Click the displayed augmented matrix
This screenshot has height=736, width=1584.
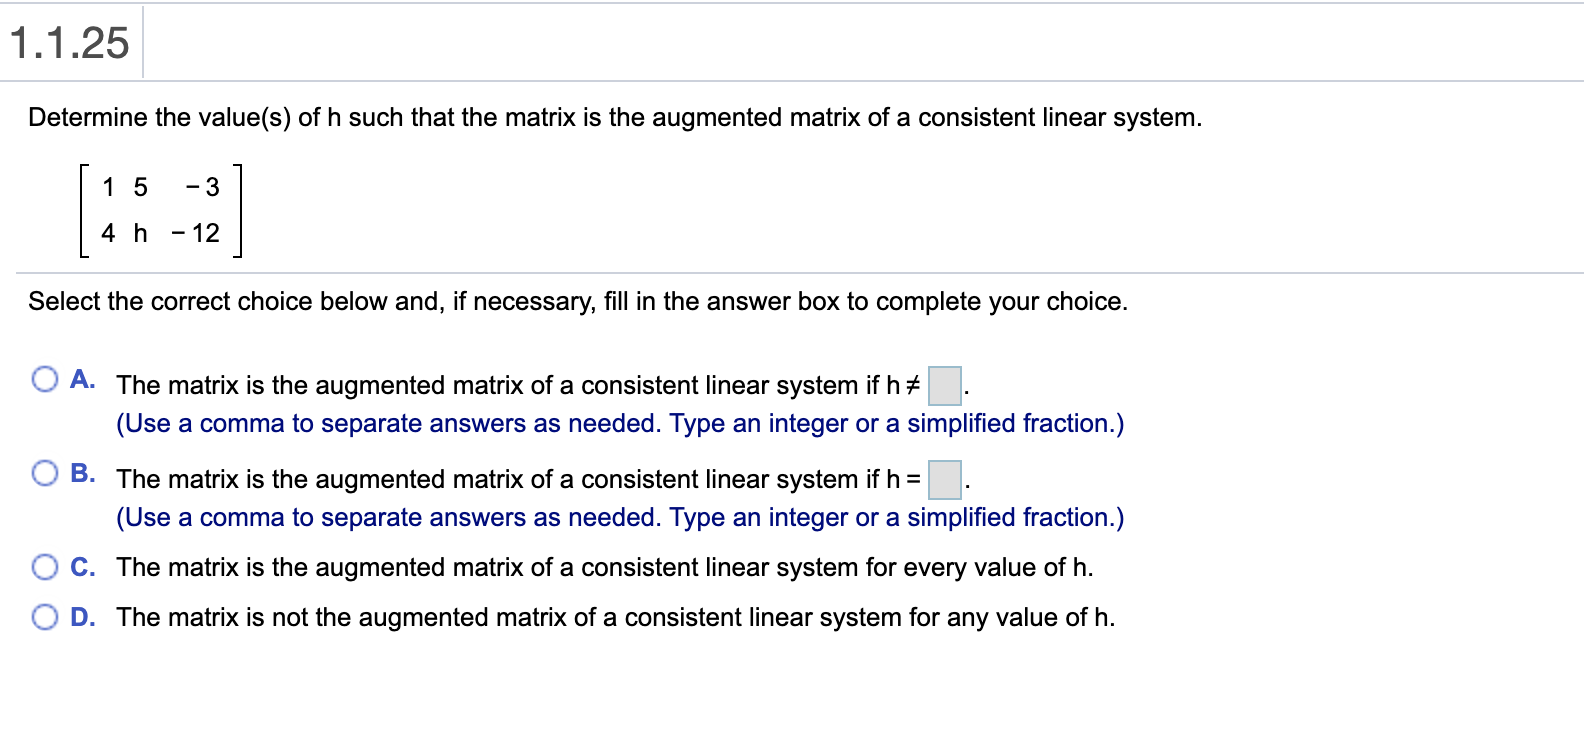(x=160, y=208)
